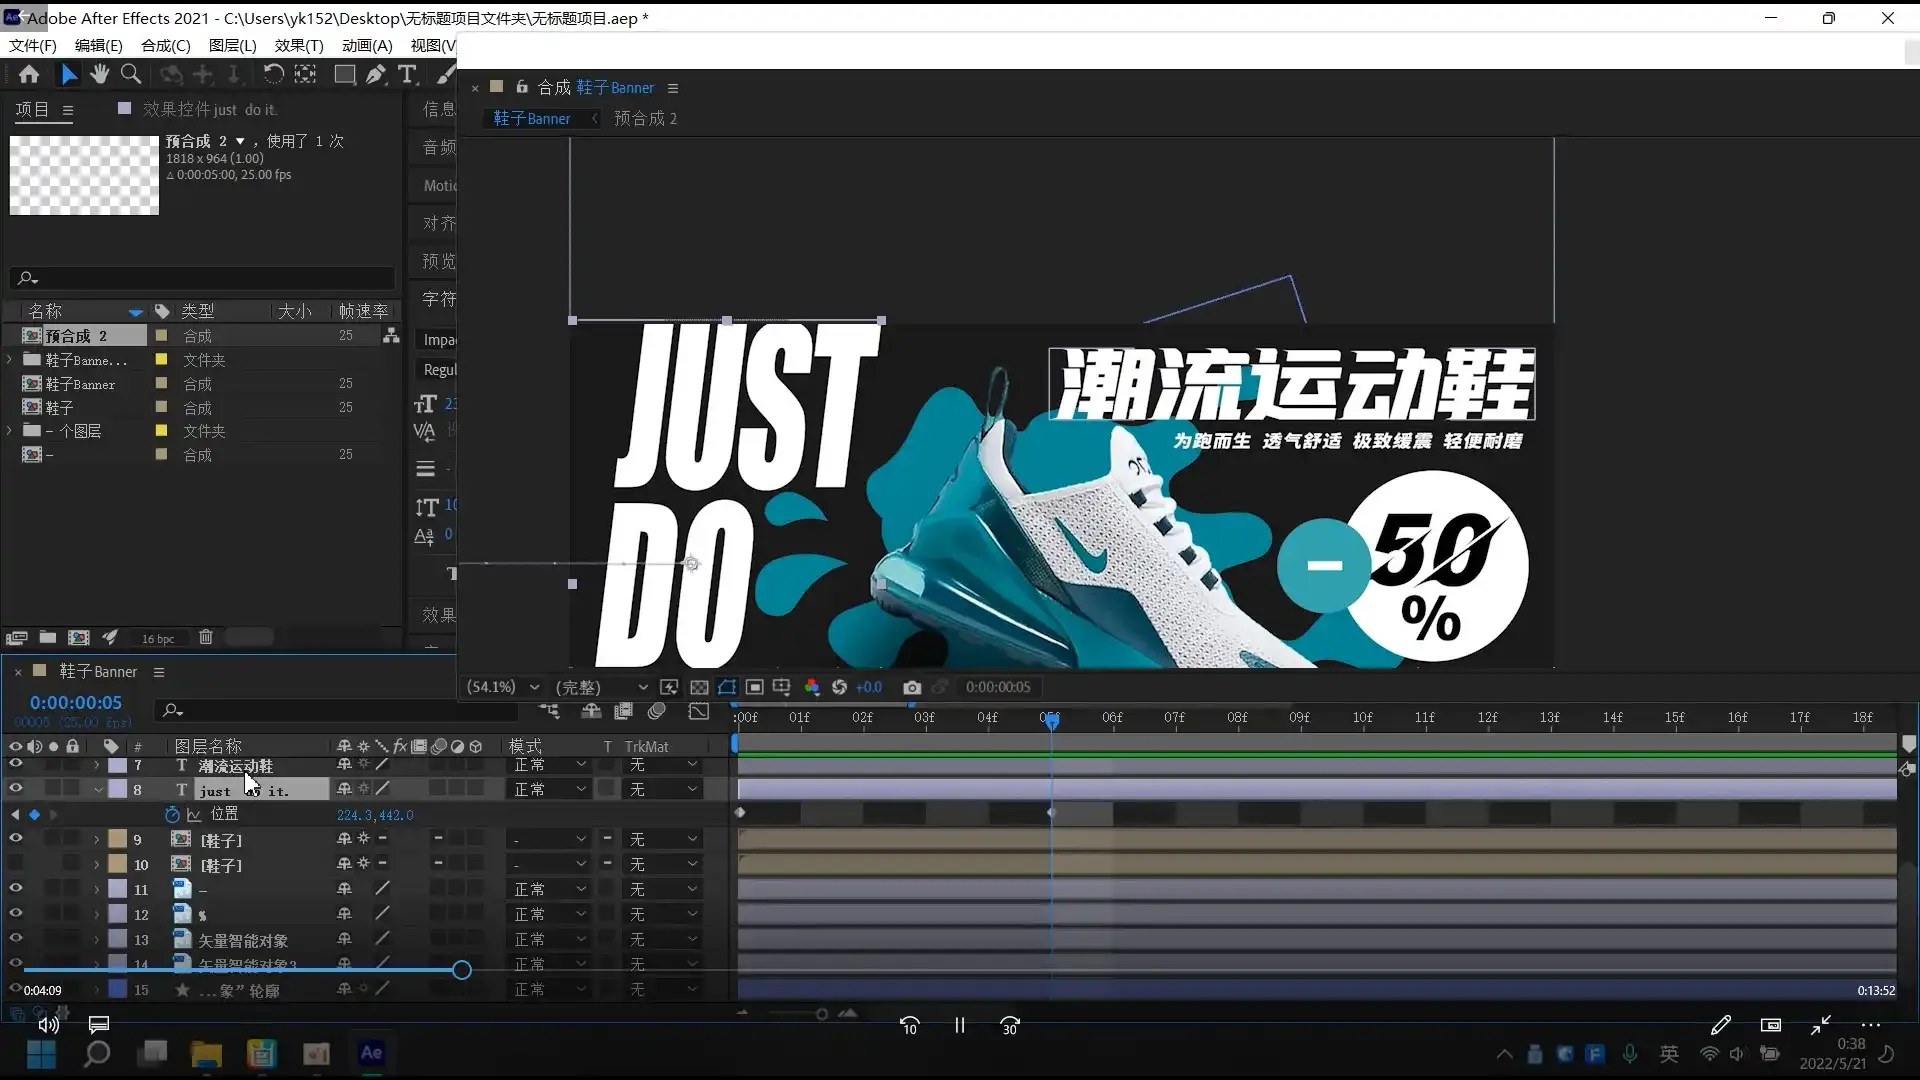Click the 鞋子Banner breadcrumb link
Viewport: 1920px width, 1080px height.
tap(531, 118)
